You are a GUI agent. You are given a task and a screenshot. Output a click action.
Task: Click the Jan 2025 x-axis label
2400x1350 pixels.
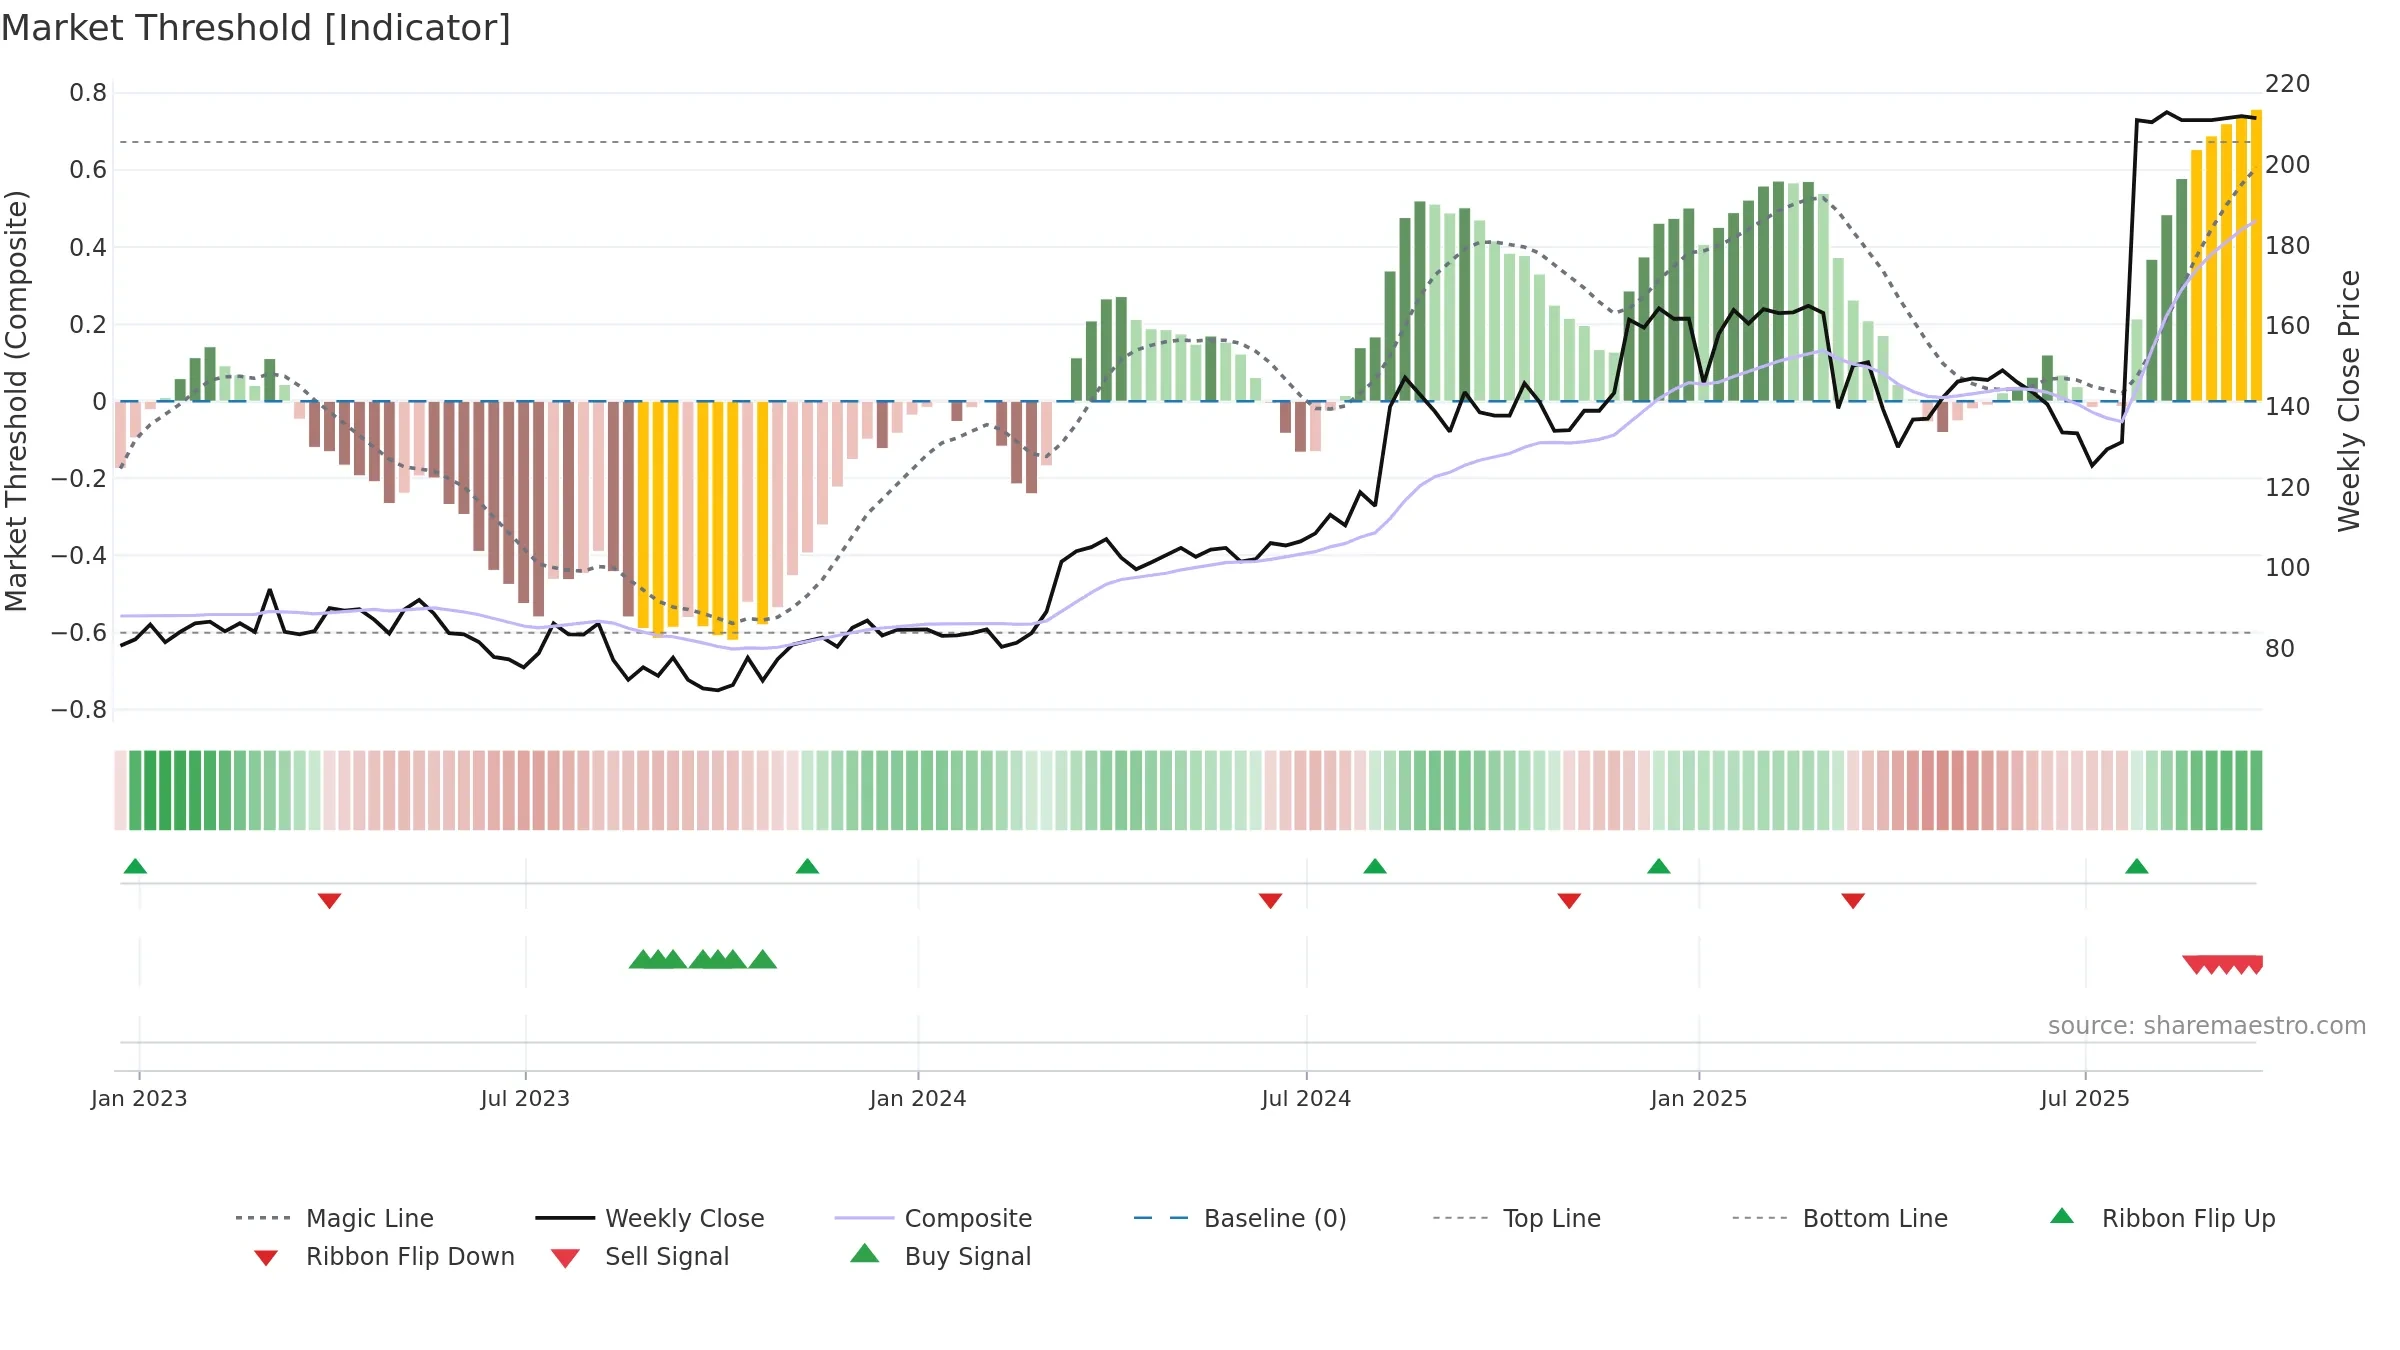pyautogui.click(x=1699, y=1099)
